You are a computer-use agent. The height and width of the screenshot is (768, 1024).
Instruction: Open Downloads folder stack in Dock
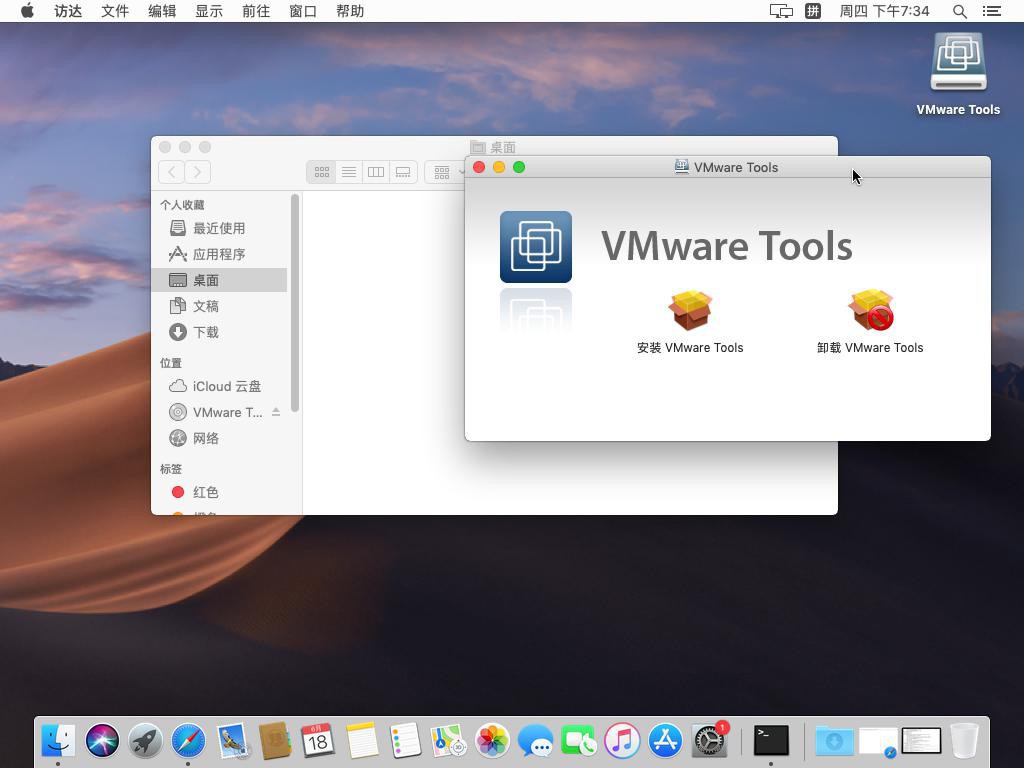[834, 741]
